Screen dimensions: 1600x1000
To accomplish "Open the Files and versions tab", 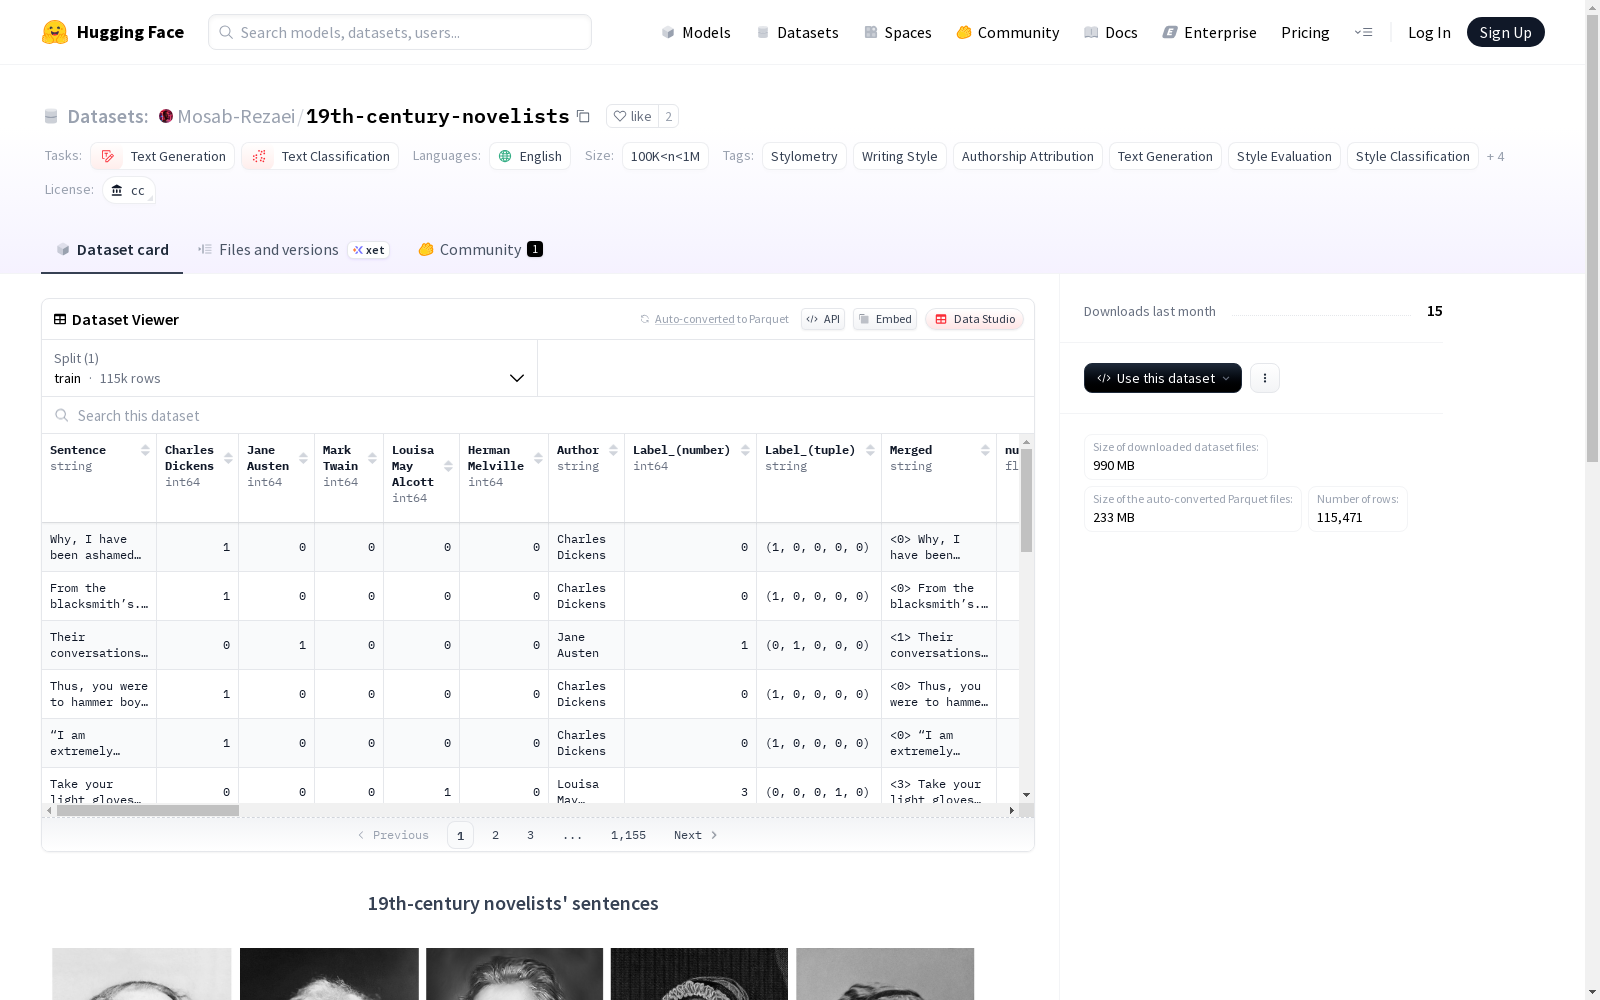I will (294, 250).
